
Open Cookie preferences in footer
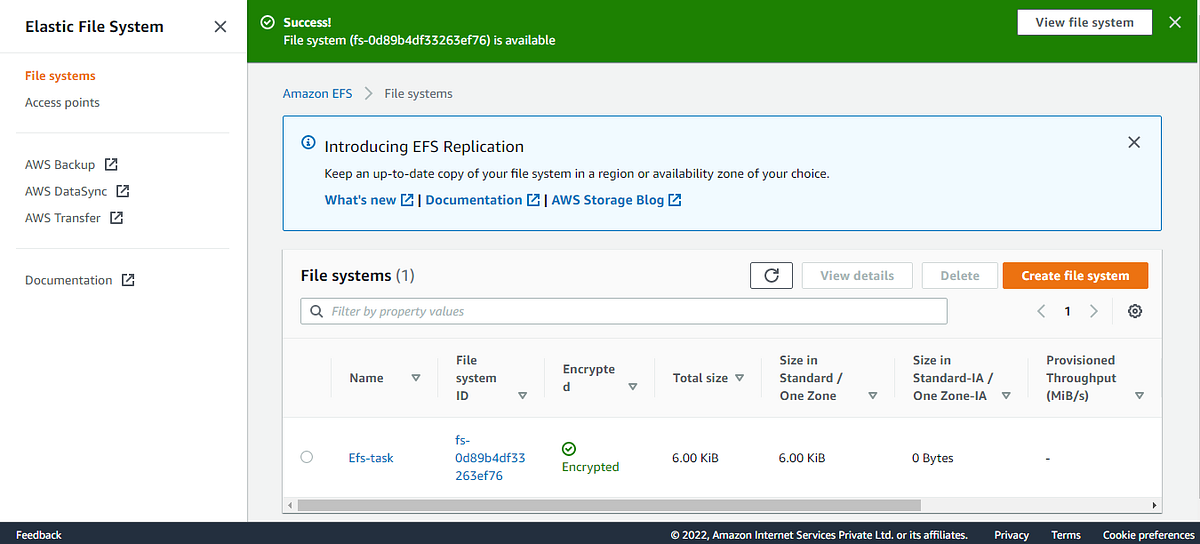1148,535
